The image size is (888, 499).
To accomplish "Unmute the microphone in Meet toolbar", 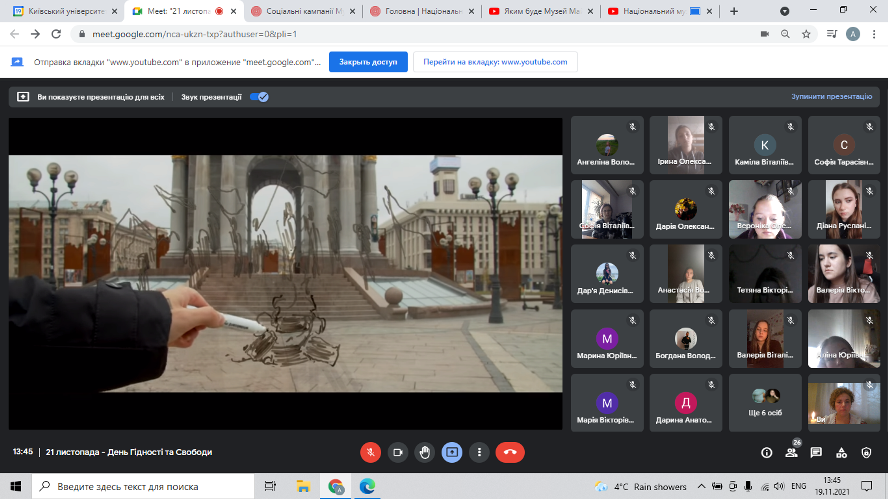I will tap(371, 452).
